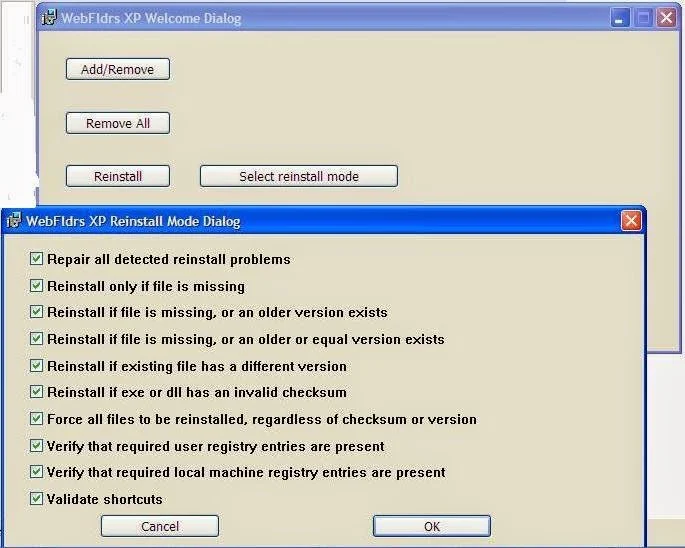Toggle Repair all detected reinstall problems
685x548 pixels.
tap(36, 259)
